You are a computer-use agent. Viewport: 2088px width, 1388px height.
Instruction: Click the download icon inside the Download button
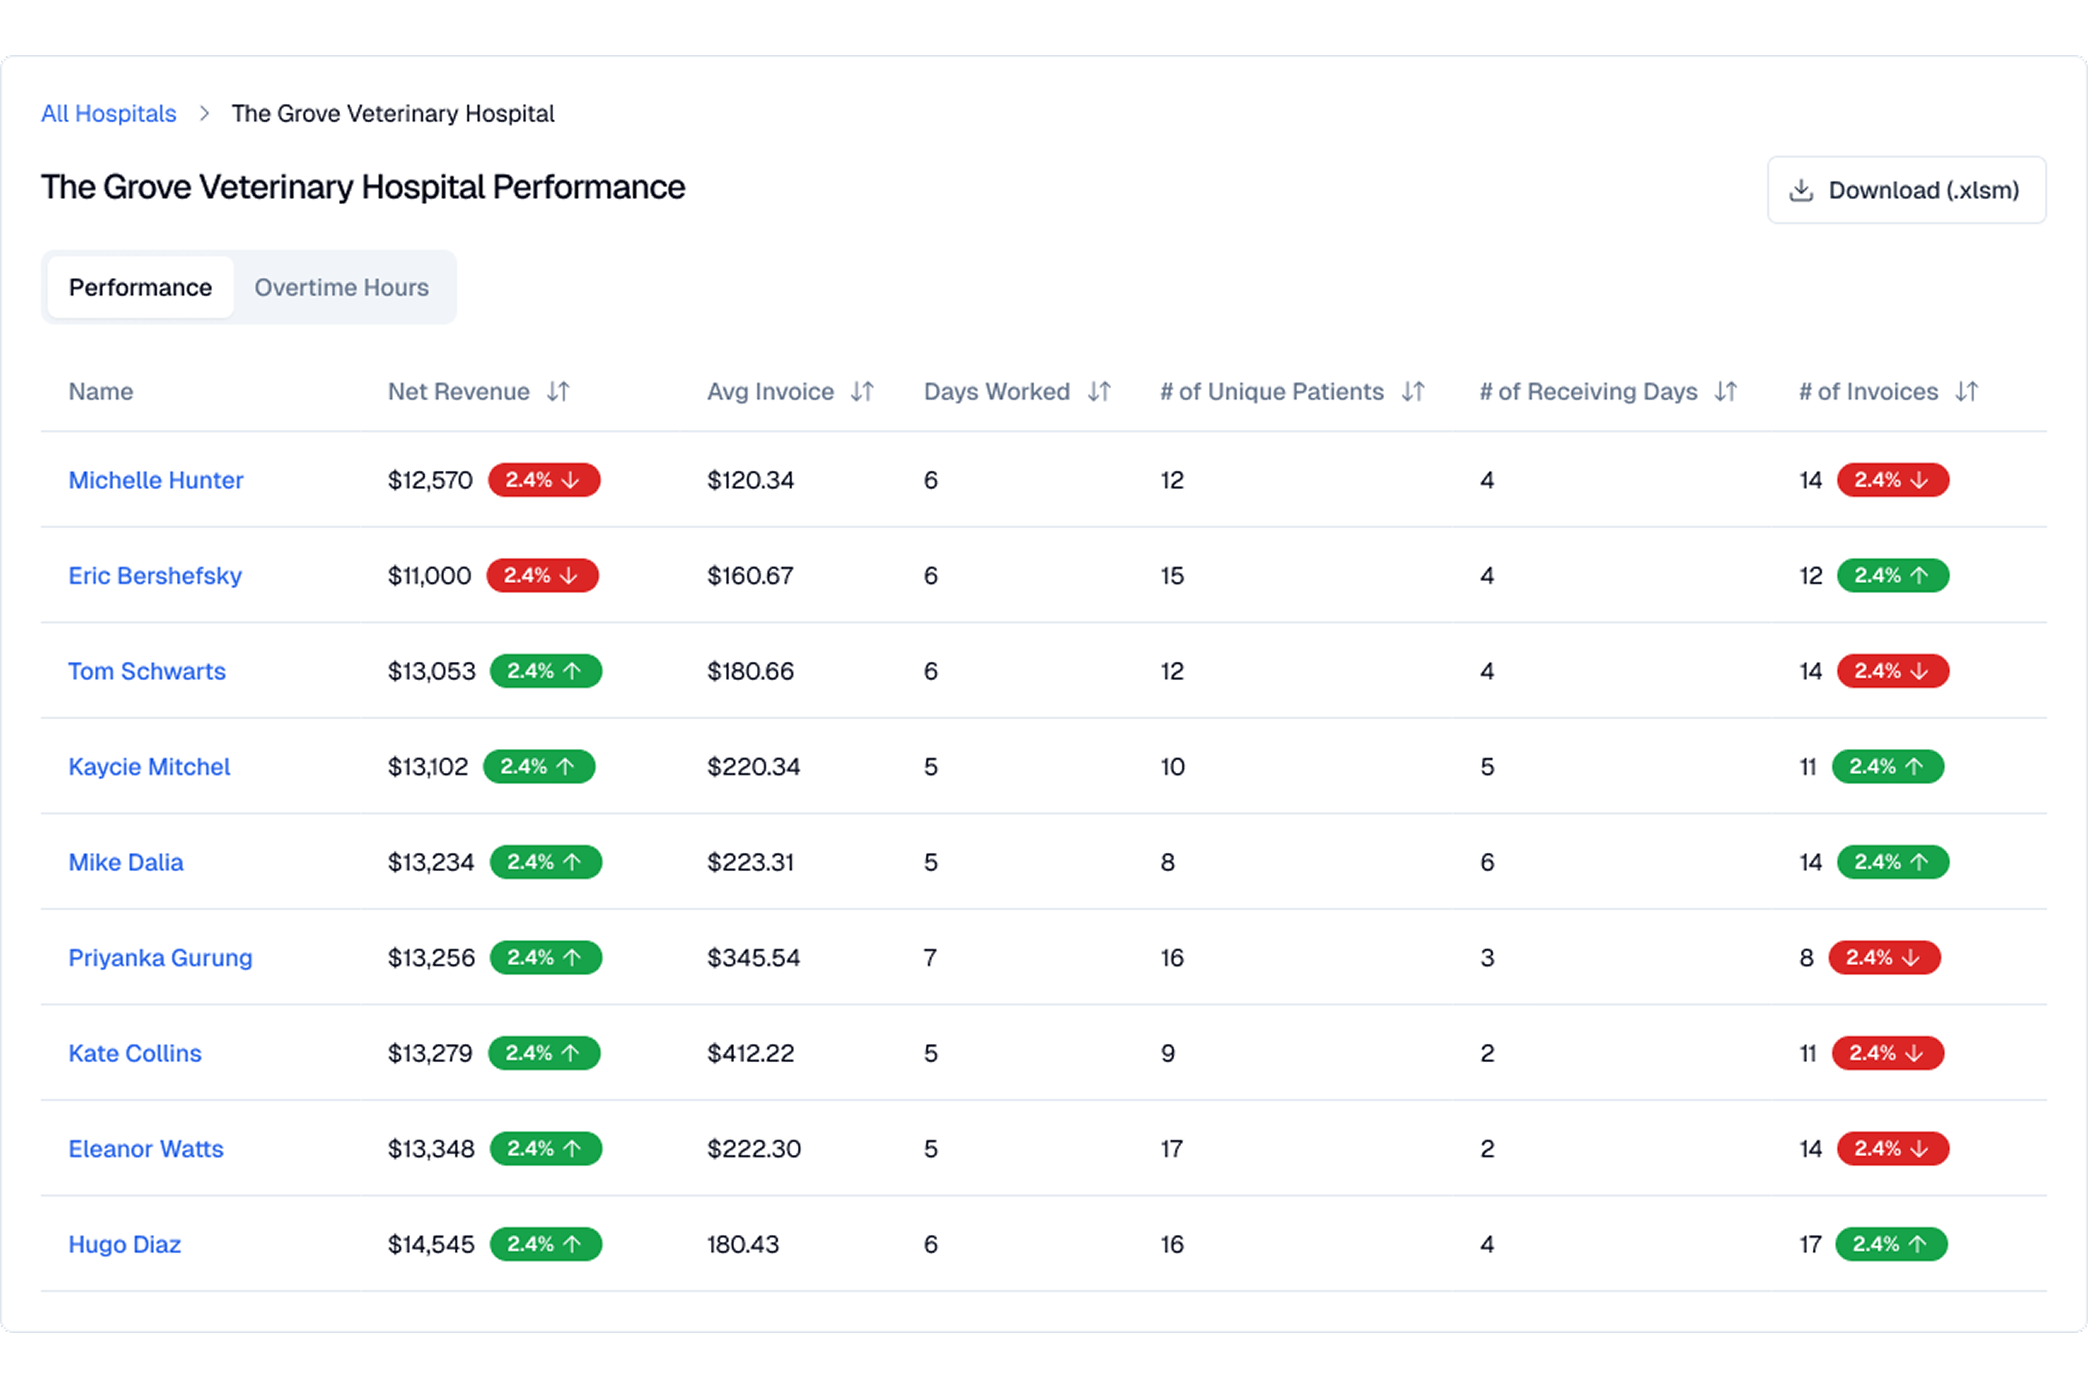1801,189
